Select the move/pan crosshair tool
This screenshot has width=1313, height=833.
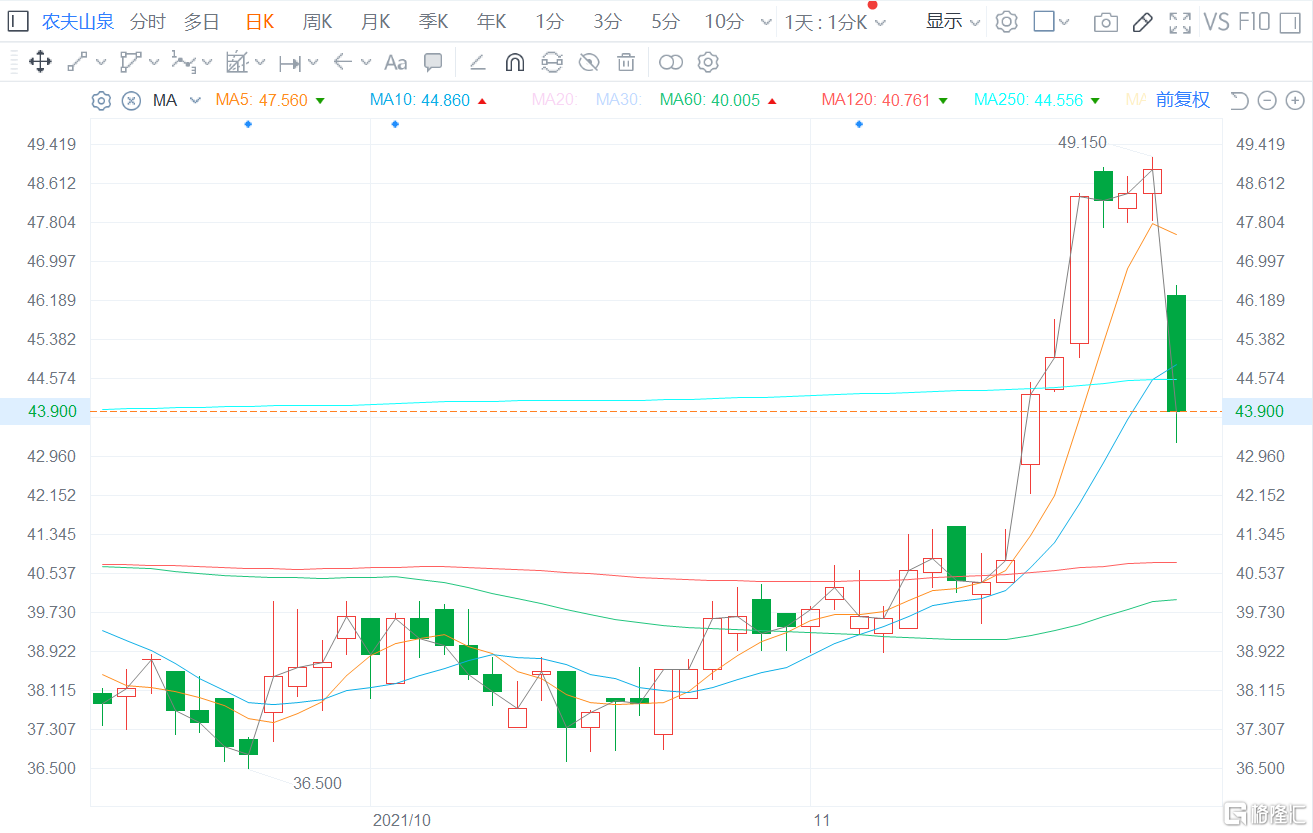pyautogui.click(x=40, y=62)
